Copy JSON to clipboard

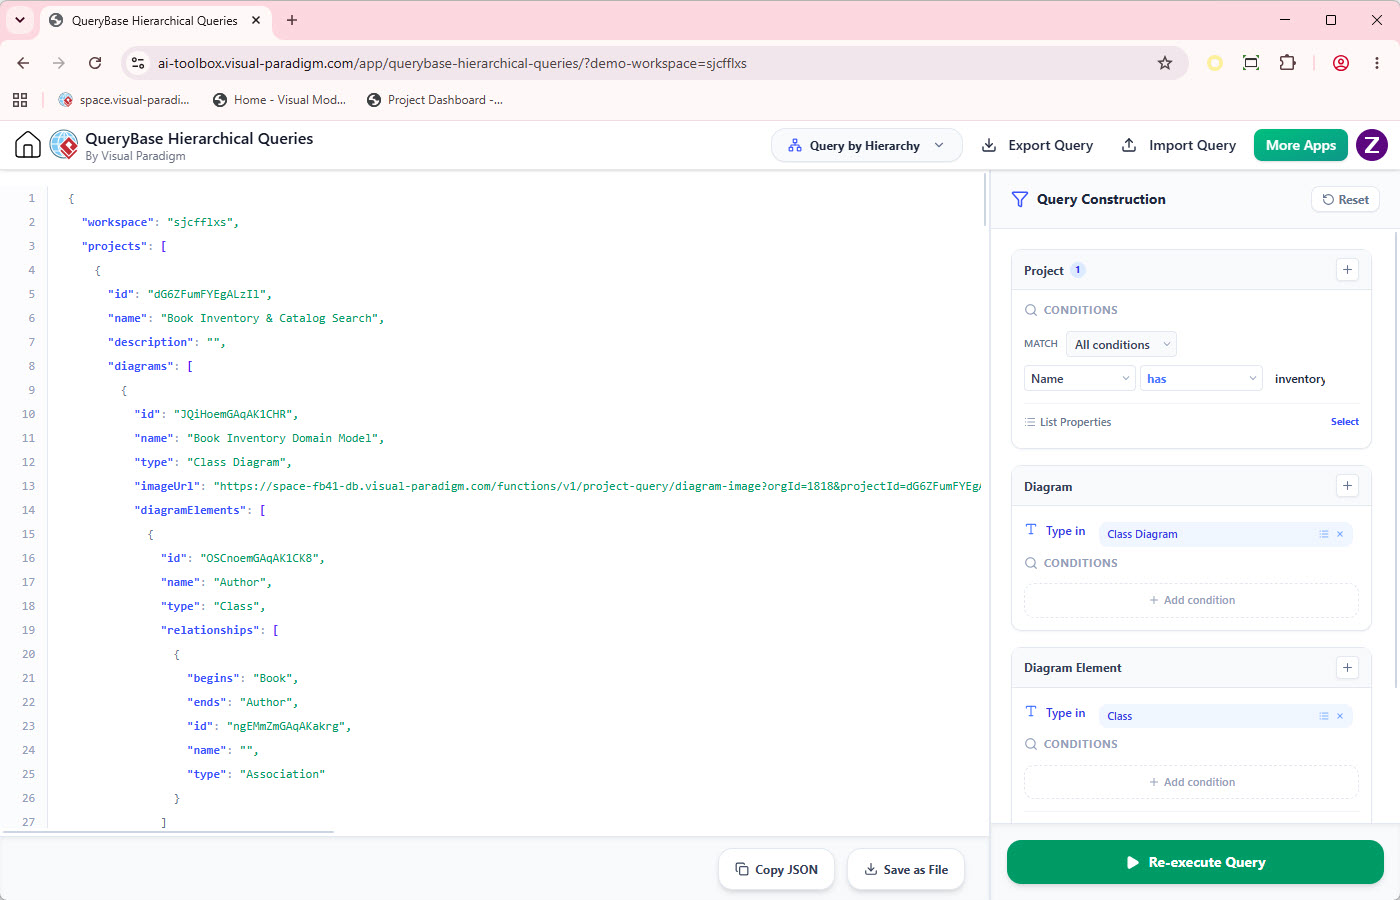click(776, 869)
